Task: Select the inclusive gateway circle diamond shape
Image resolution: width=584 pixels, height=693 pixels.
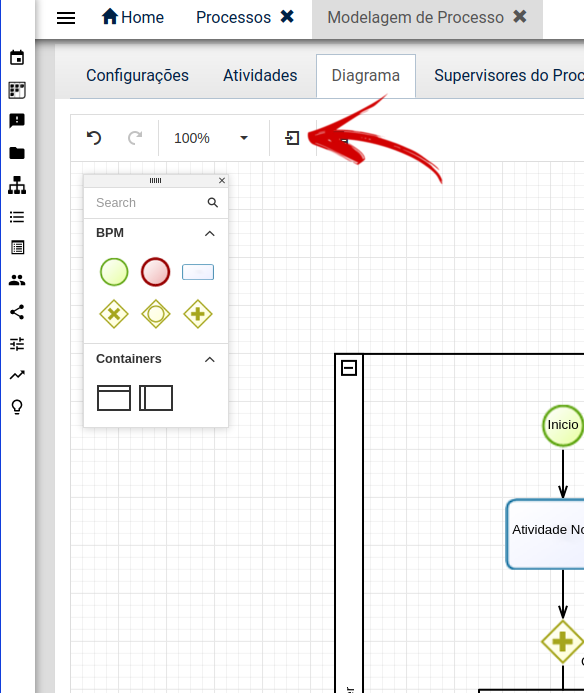Action: tap(156, 314)
